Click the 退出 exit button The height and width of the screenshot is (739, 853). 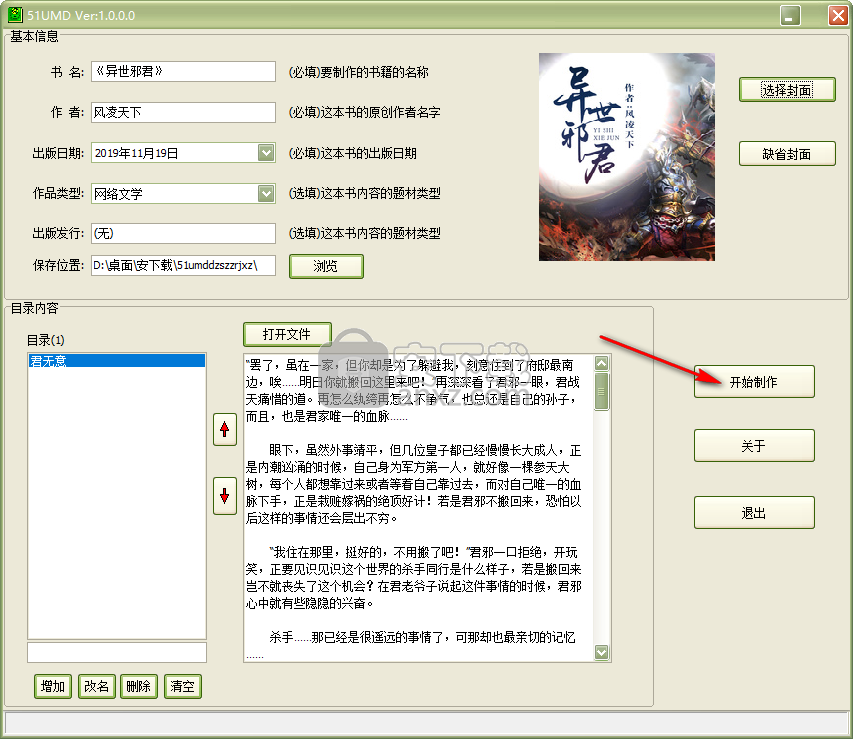[x=754, y=513]
